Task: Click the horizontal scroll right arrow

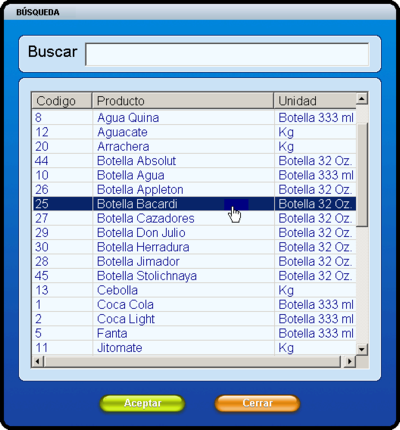Action: click(349, 361)
